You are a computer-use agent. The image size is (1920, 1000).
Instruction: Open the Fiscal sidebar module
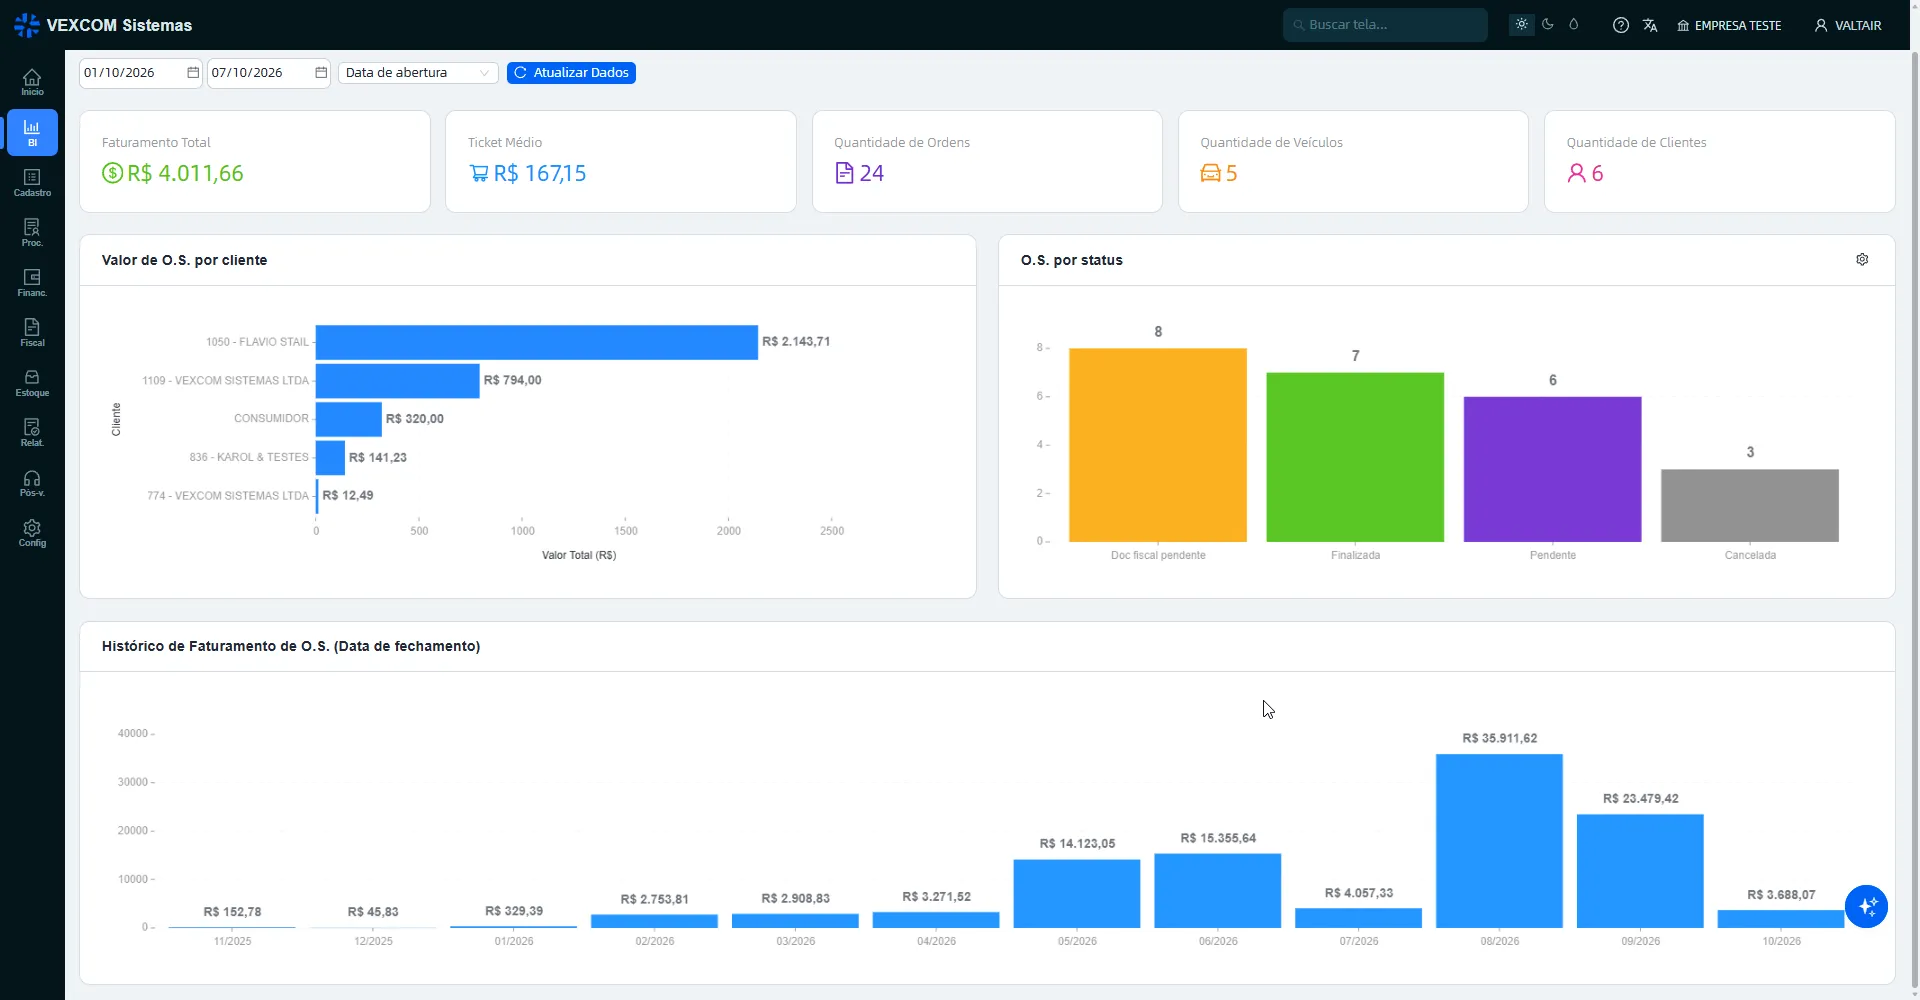[x=32, y=332]
